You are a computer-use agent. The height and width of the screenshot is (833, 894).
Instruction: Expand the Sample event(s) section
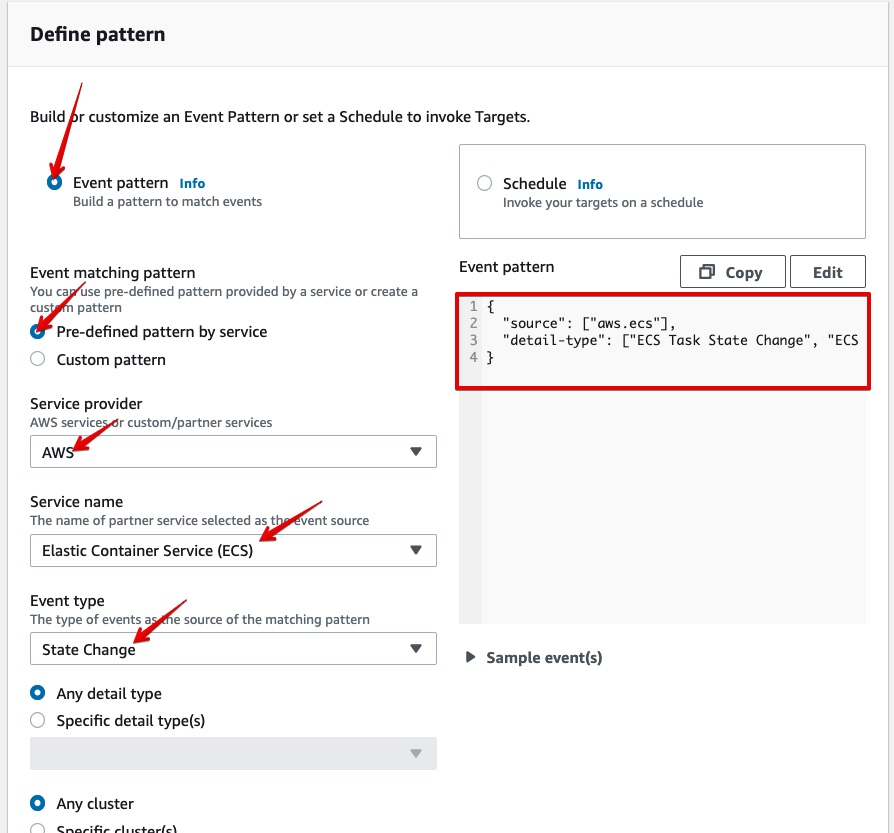click(535, 657)
